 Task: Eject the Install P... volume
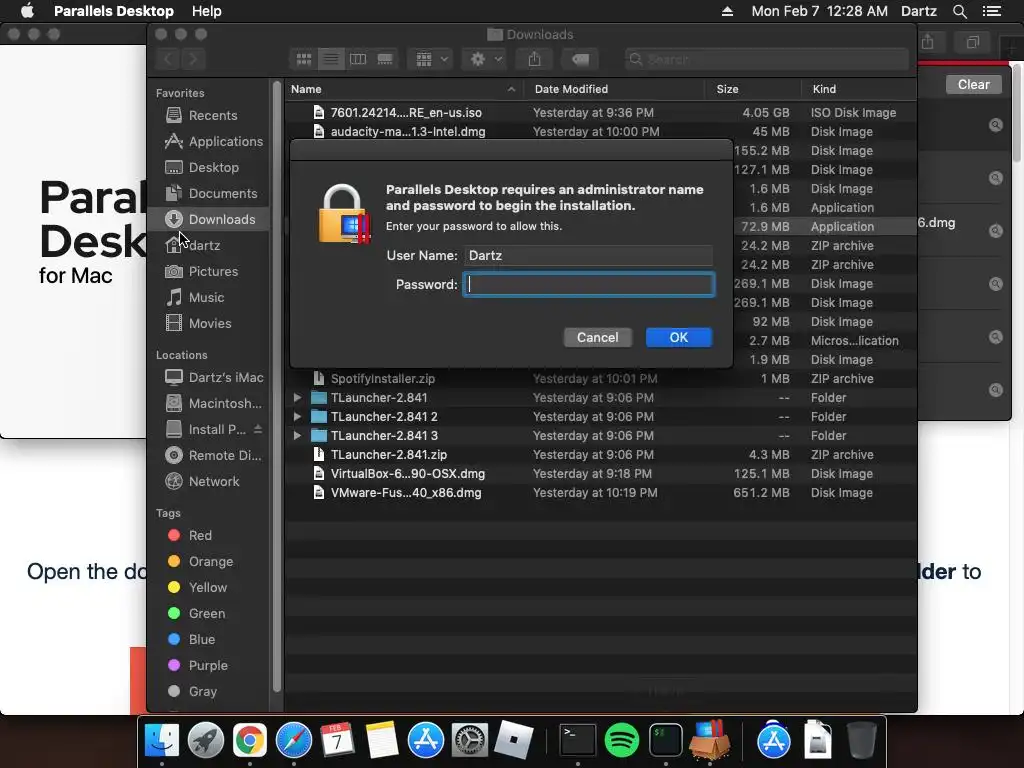tap(258, 429)
